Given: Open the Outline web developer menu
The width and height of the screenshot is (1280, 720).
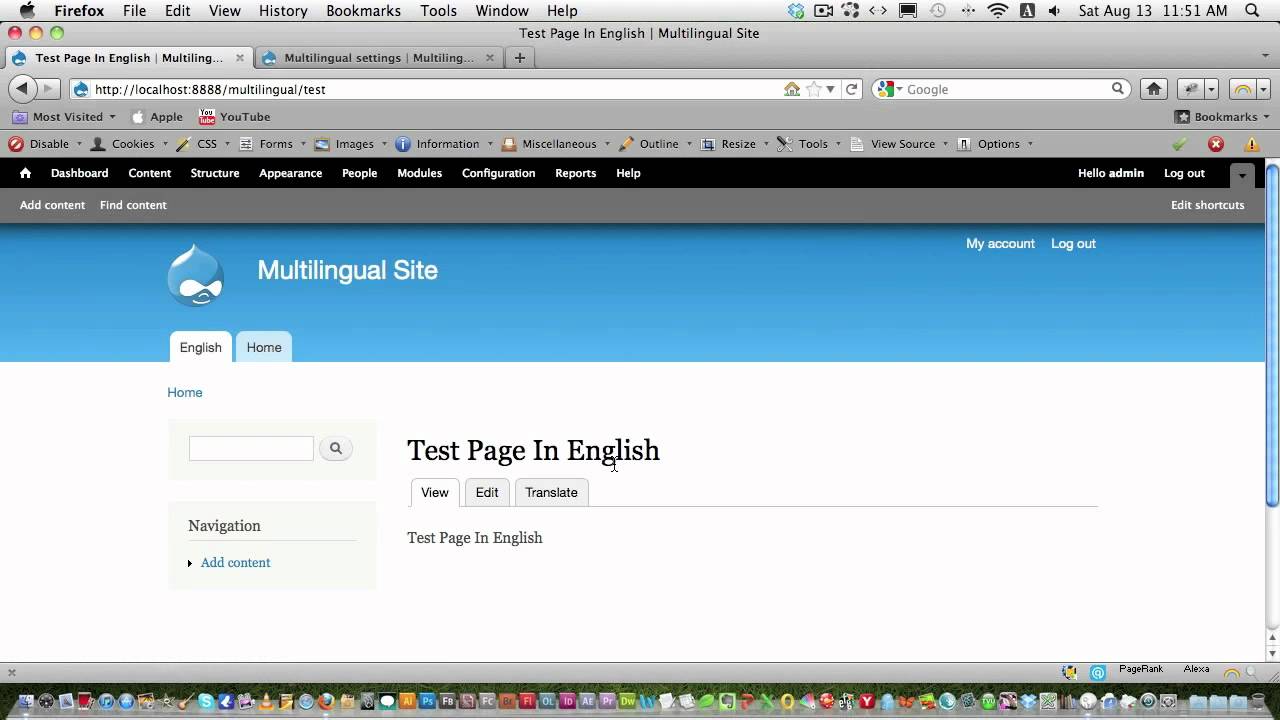Looking at the screenshot, I should click(654, 144).
